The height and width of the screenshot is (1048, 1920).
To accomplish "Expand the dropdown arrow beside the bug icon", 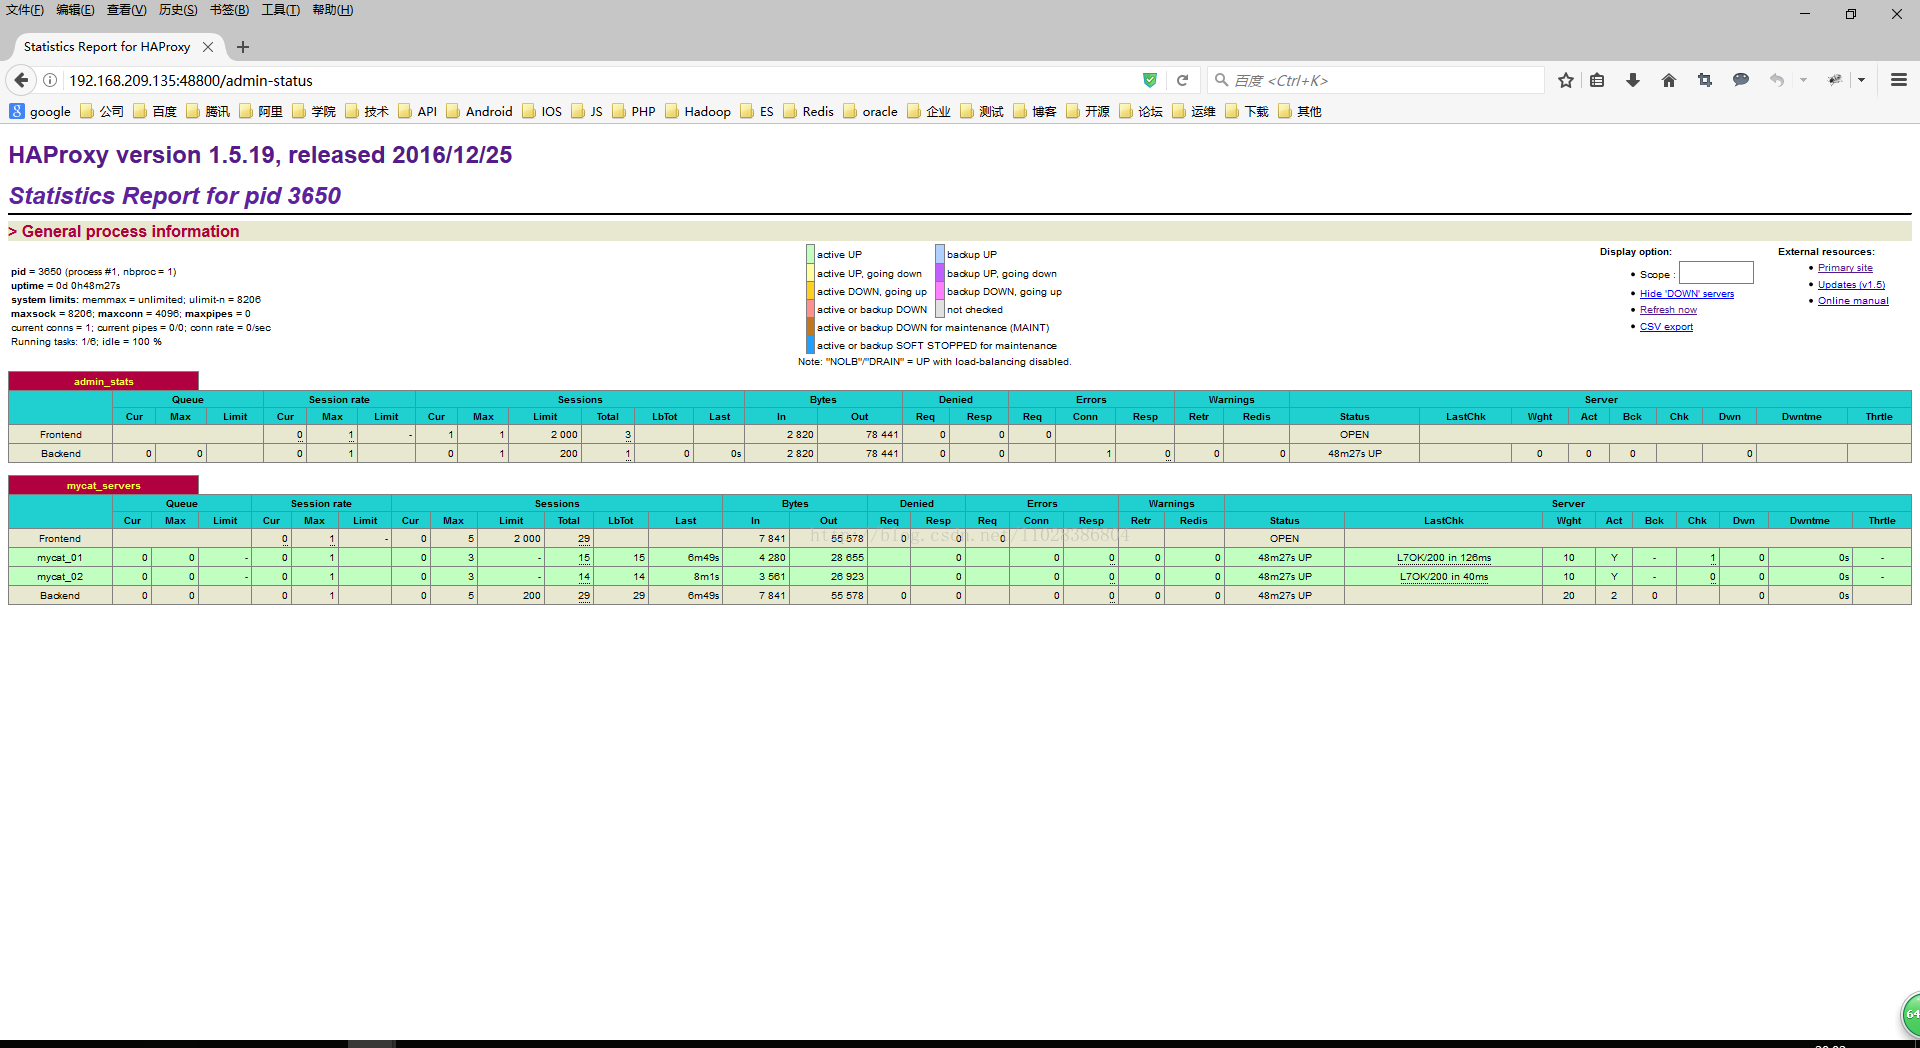I will click(x=1861, y=80).
